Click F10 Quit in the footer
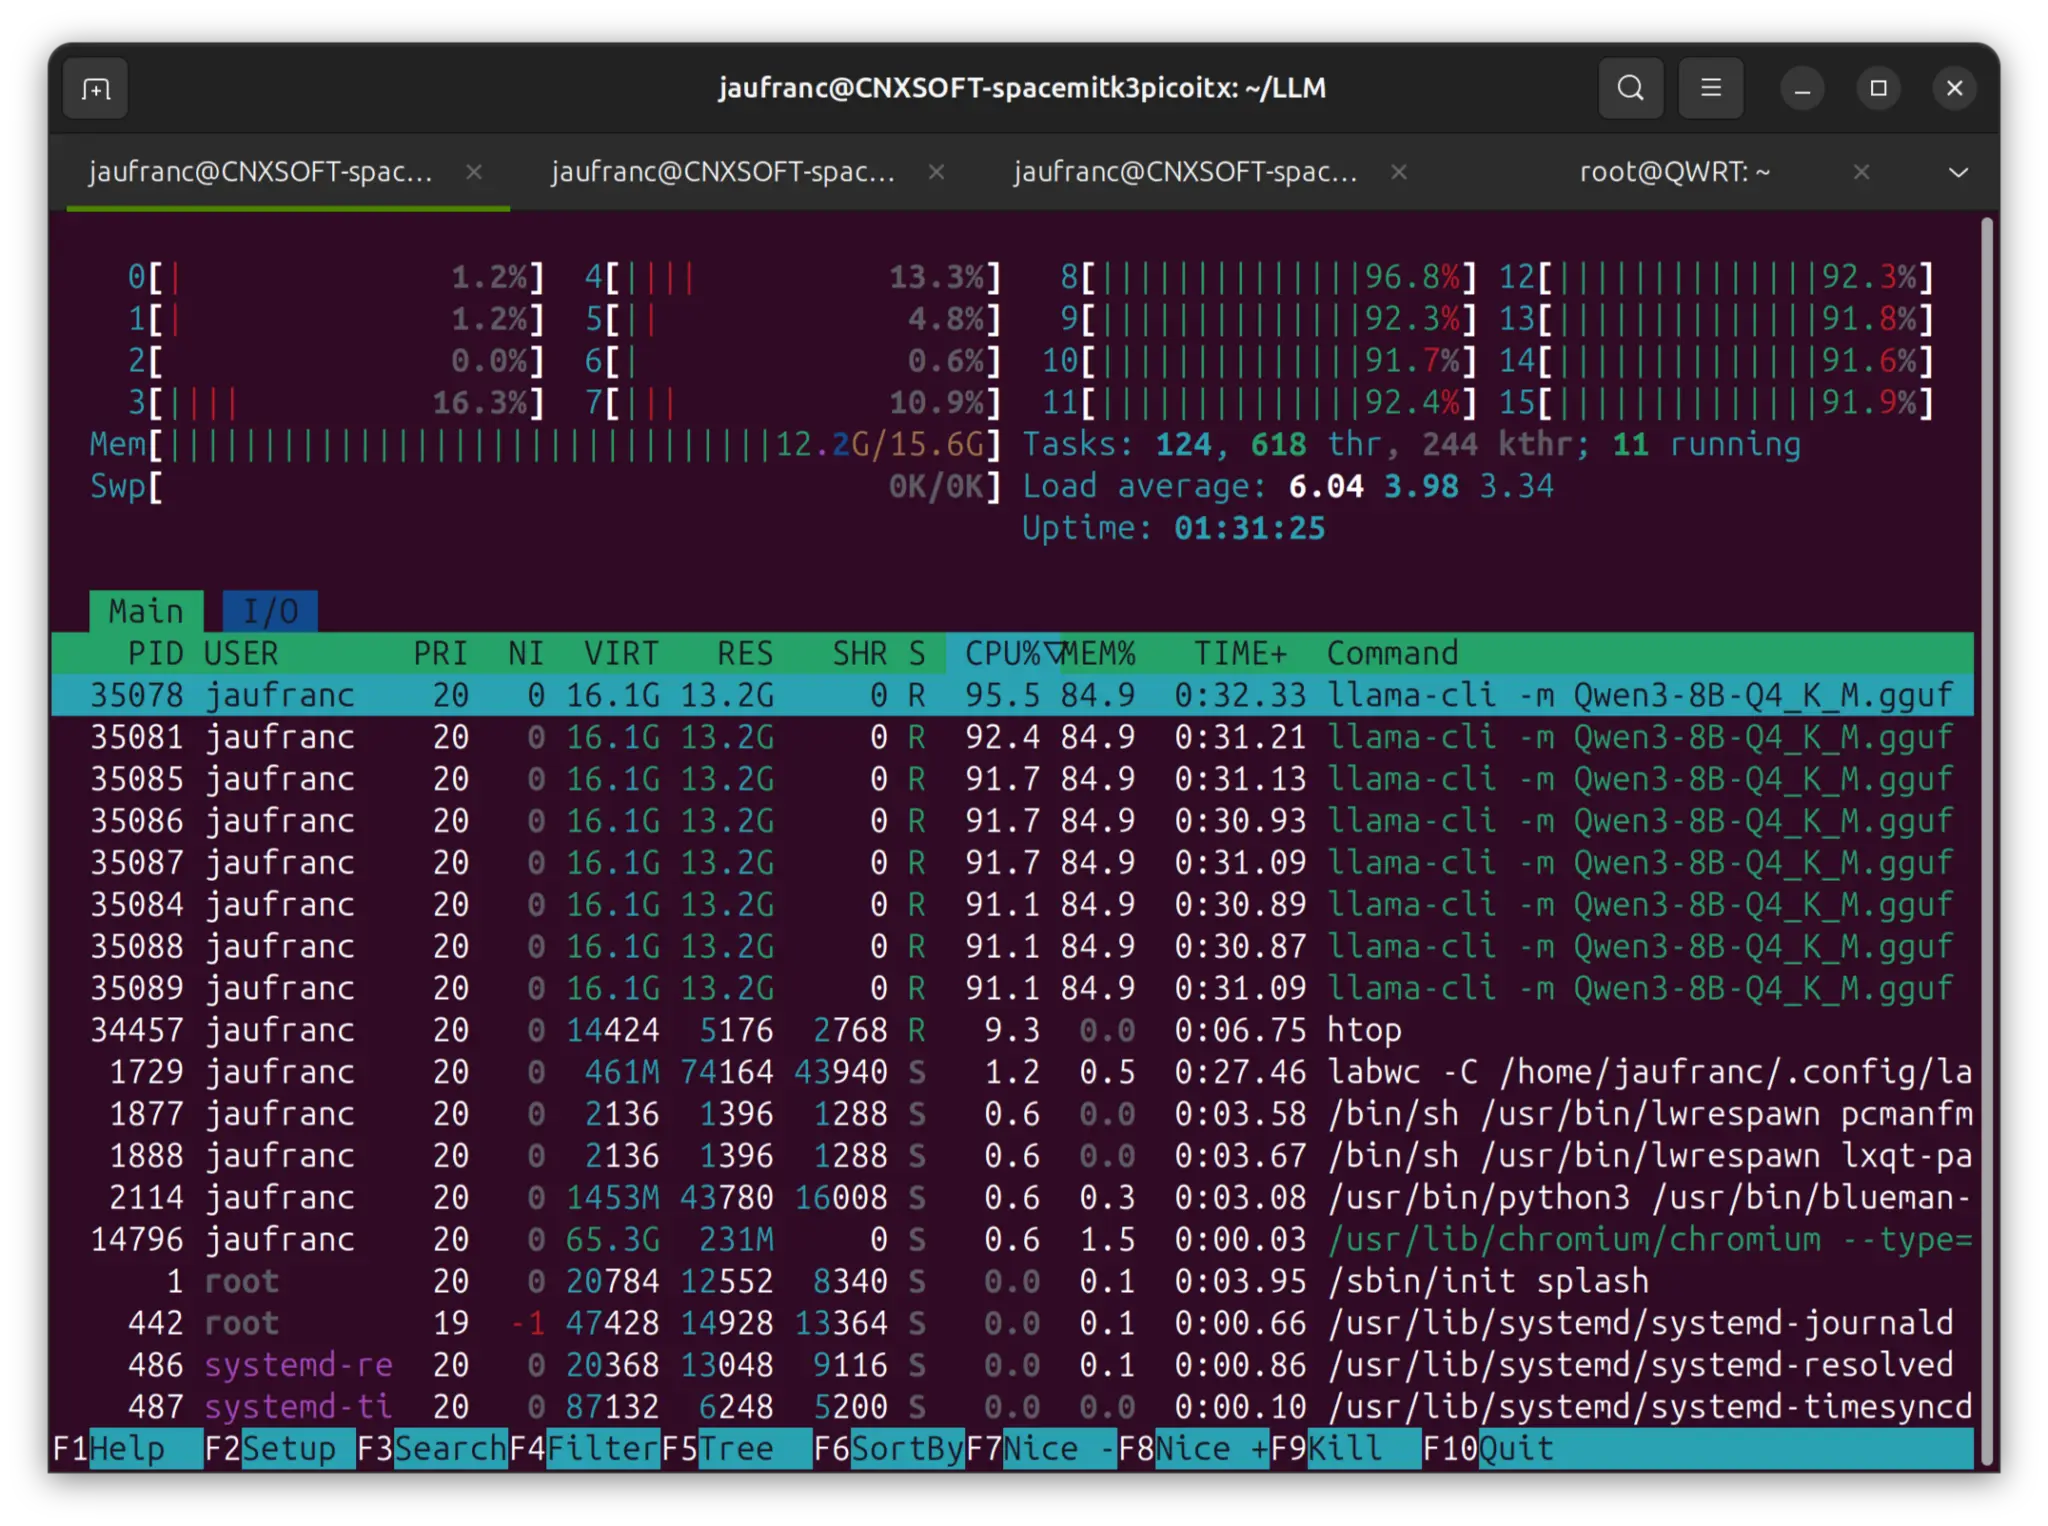 [1489, 1448]
